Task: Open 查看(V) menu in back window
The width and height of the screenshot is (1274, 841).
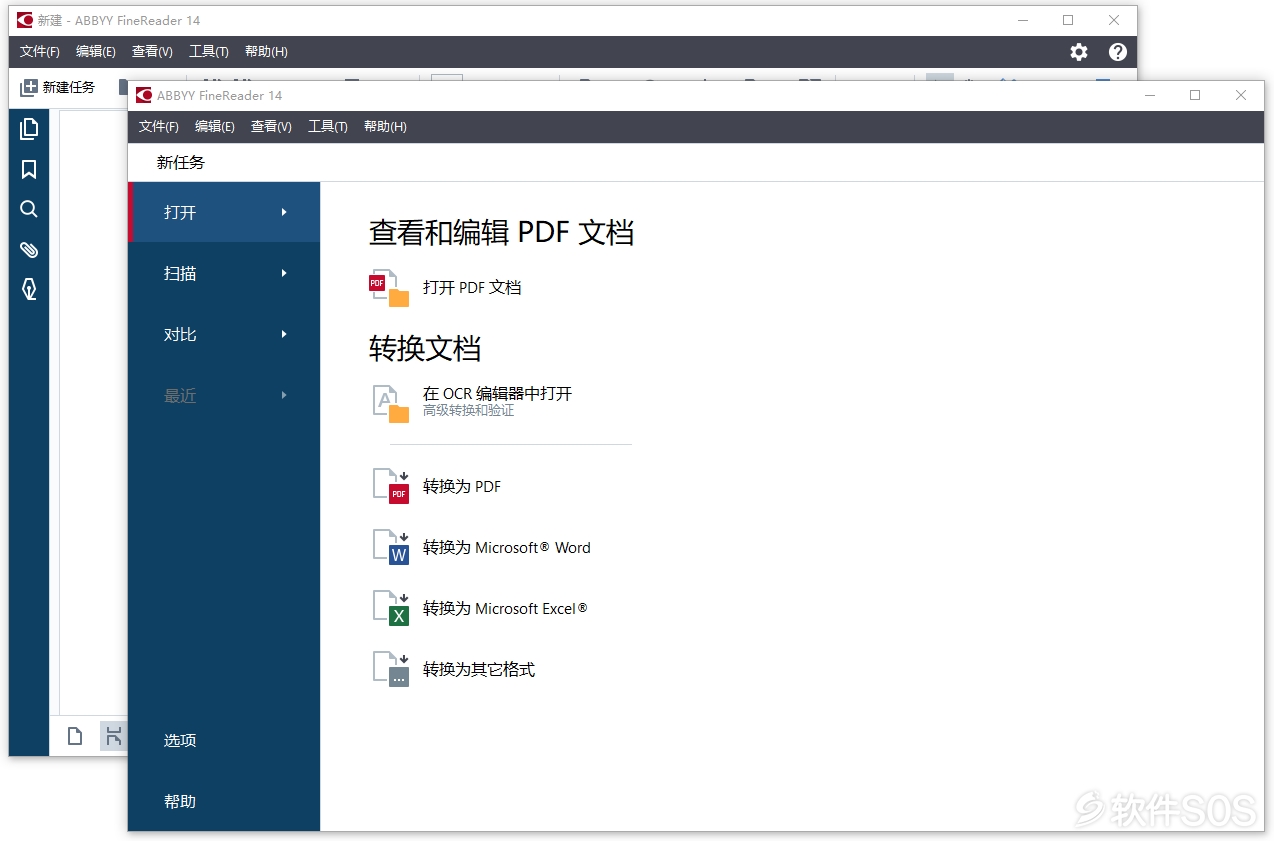Action: click(x=152, y=51)
